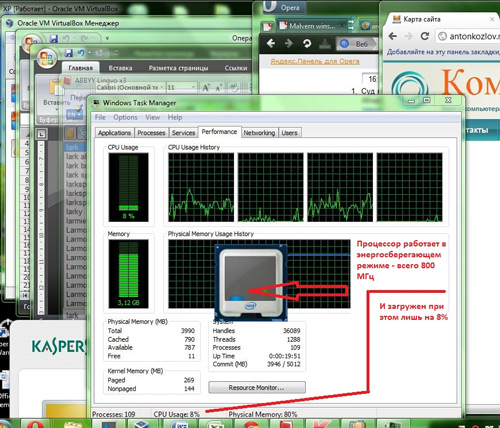Click the Chrome icon on the taskbar
This screenshot has height=428, width=500.
[x=252, y=424]
